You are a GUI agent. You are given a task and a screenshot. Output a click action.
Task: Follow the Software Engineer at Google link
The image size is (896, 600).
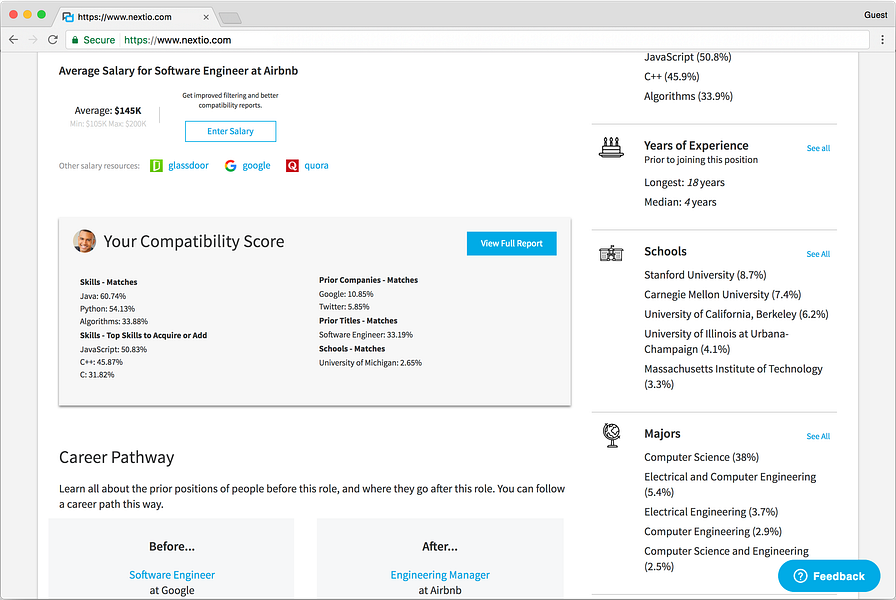coord(172,575)
